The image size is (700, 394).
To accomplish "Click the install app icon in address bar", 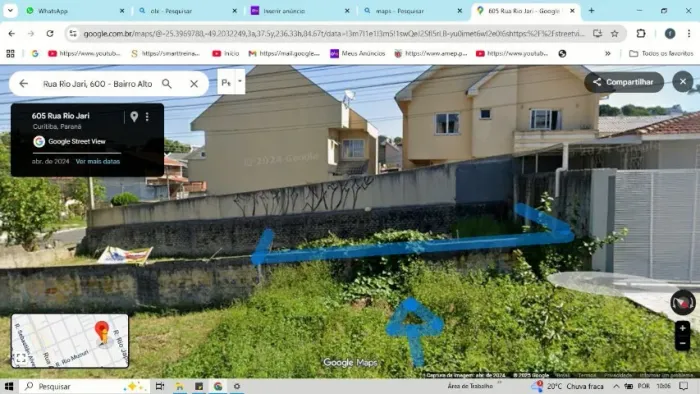I will click(597, 33).
